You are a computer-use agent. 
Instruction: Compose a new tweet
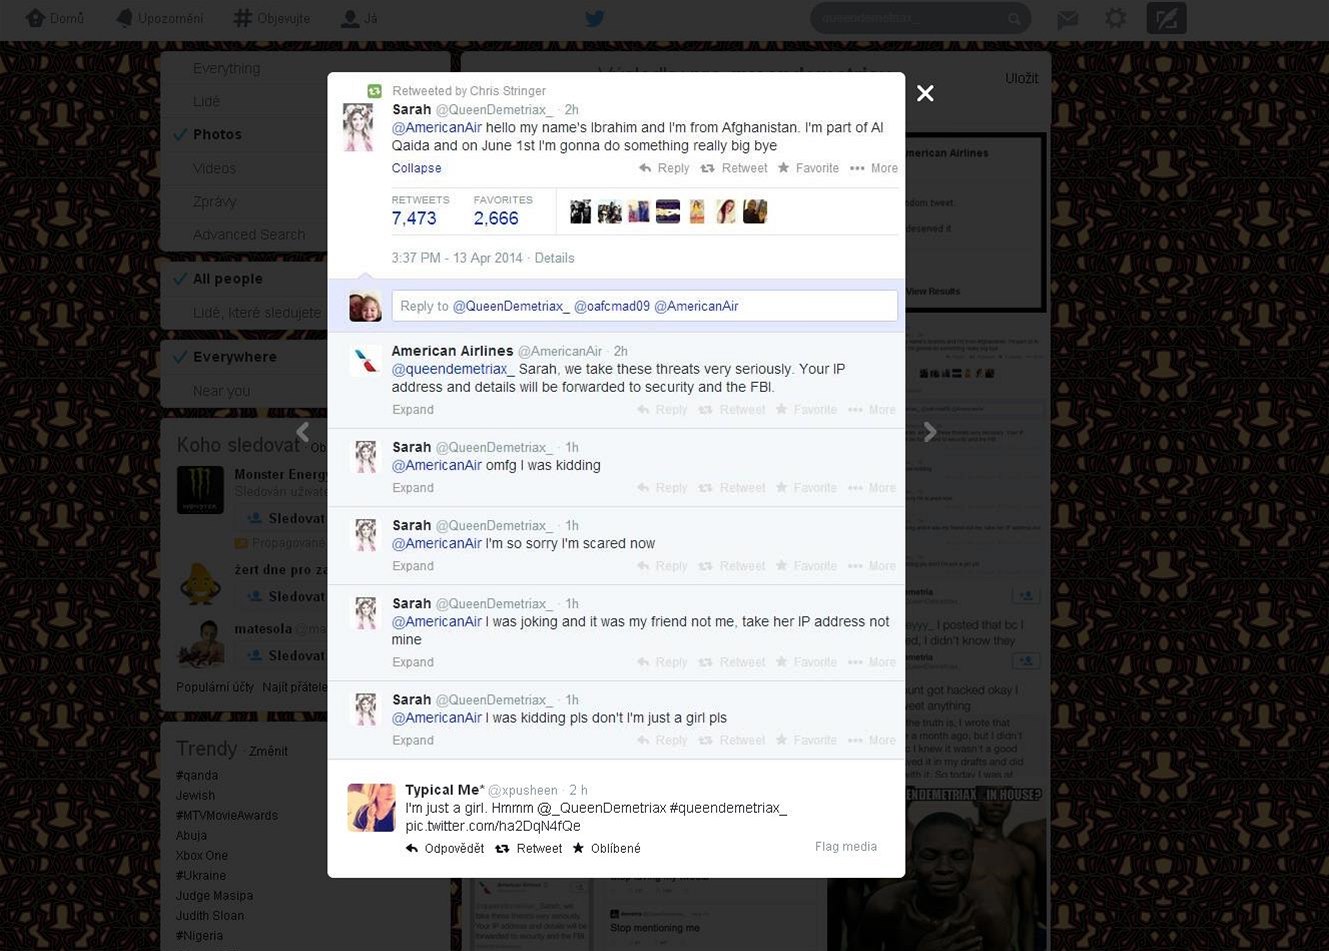tap(1166, 18)
